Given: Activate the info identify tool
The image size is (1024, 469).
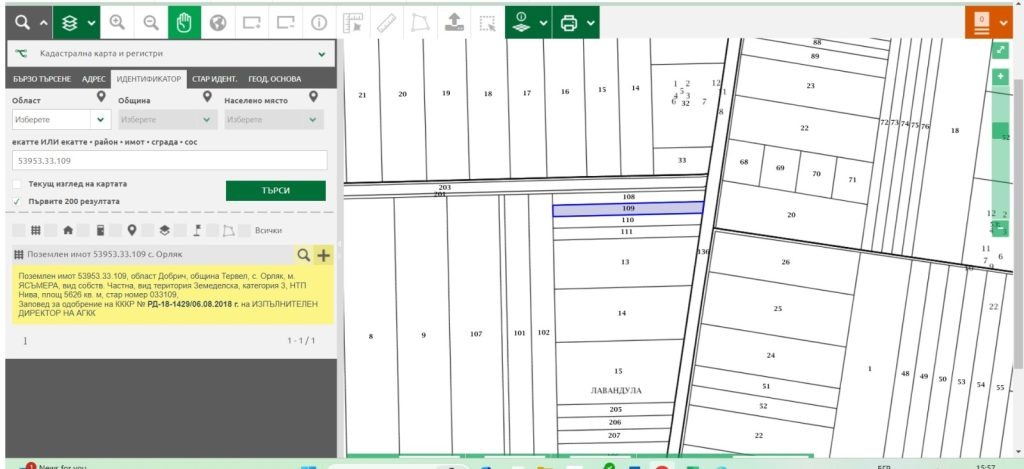Looking at the screenshot, I should 319,21.
